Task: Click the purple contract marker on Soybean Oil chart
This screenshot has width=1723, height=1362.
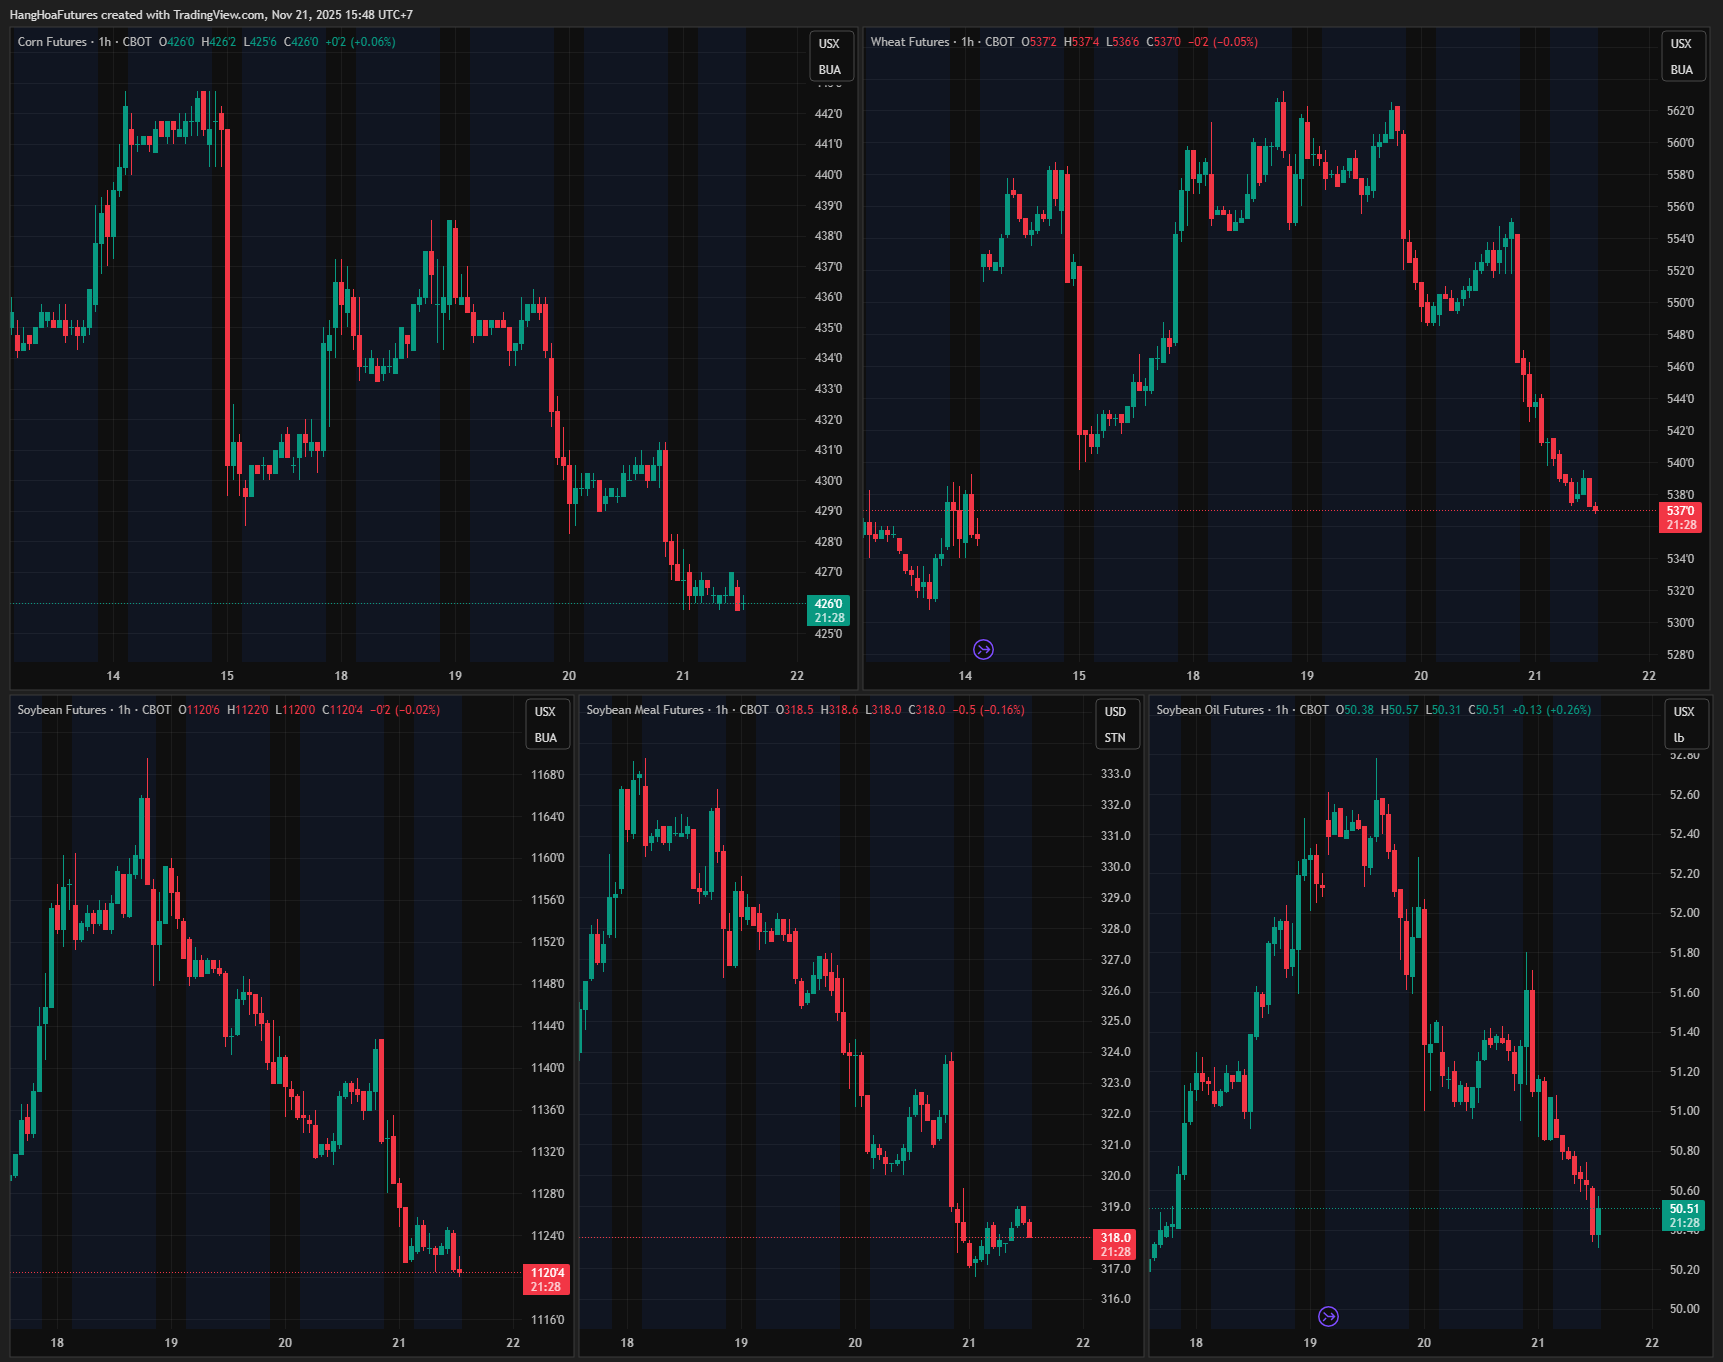Action: [x=1328, y=1316]
